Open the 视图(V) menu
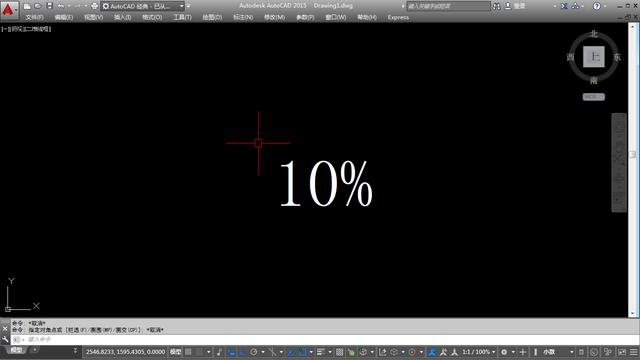The image size is (640, 360). (93, 18)
